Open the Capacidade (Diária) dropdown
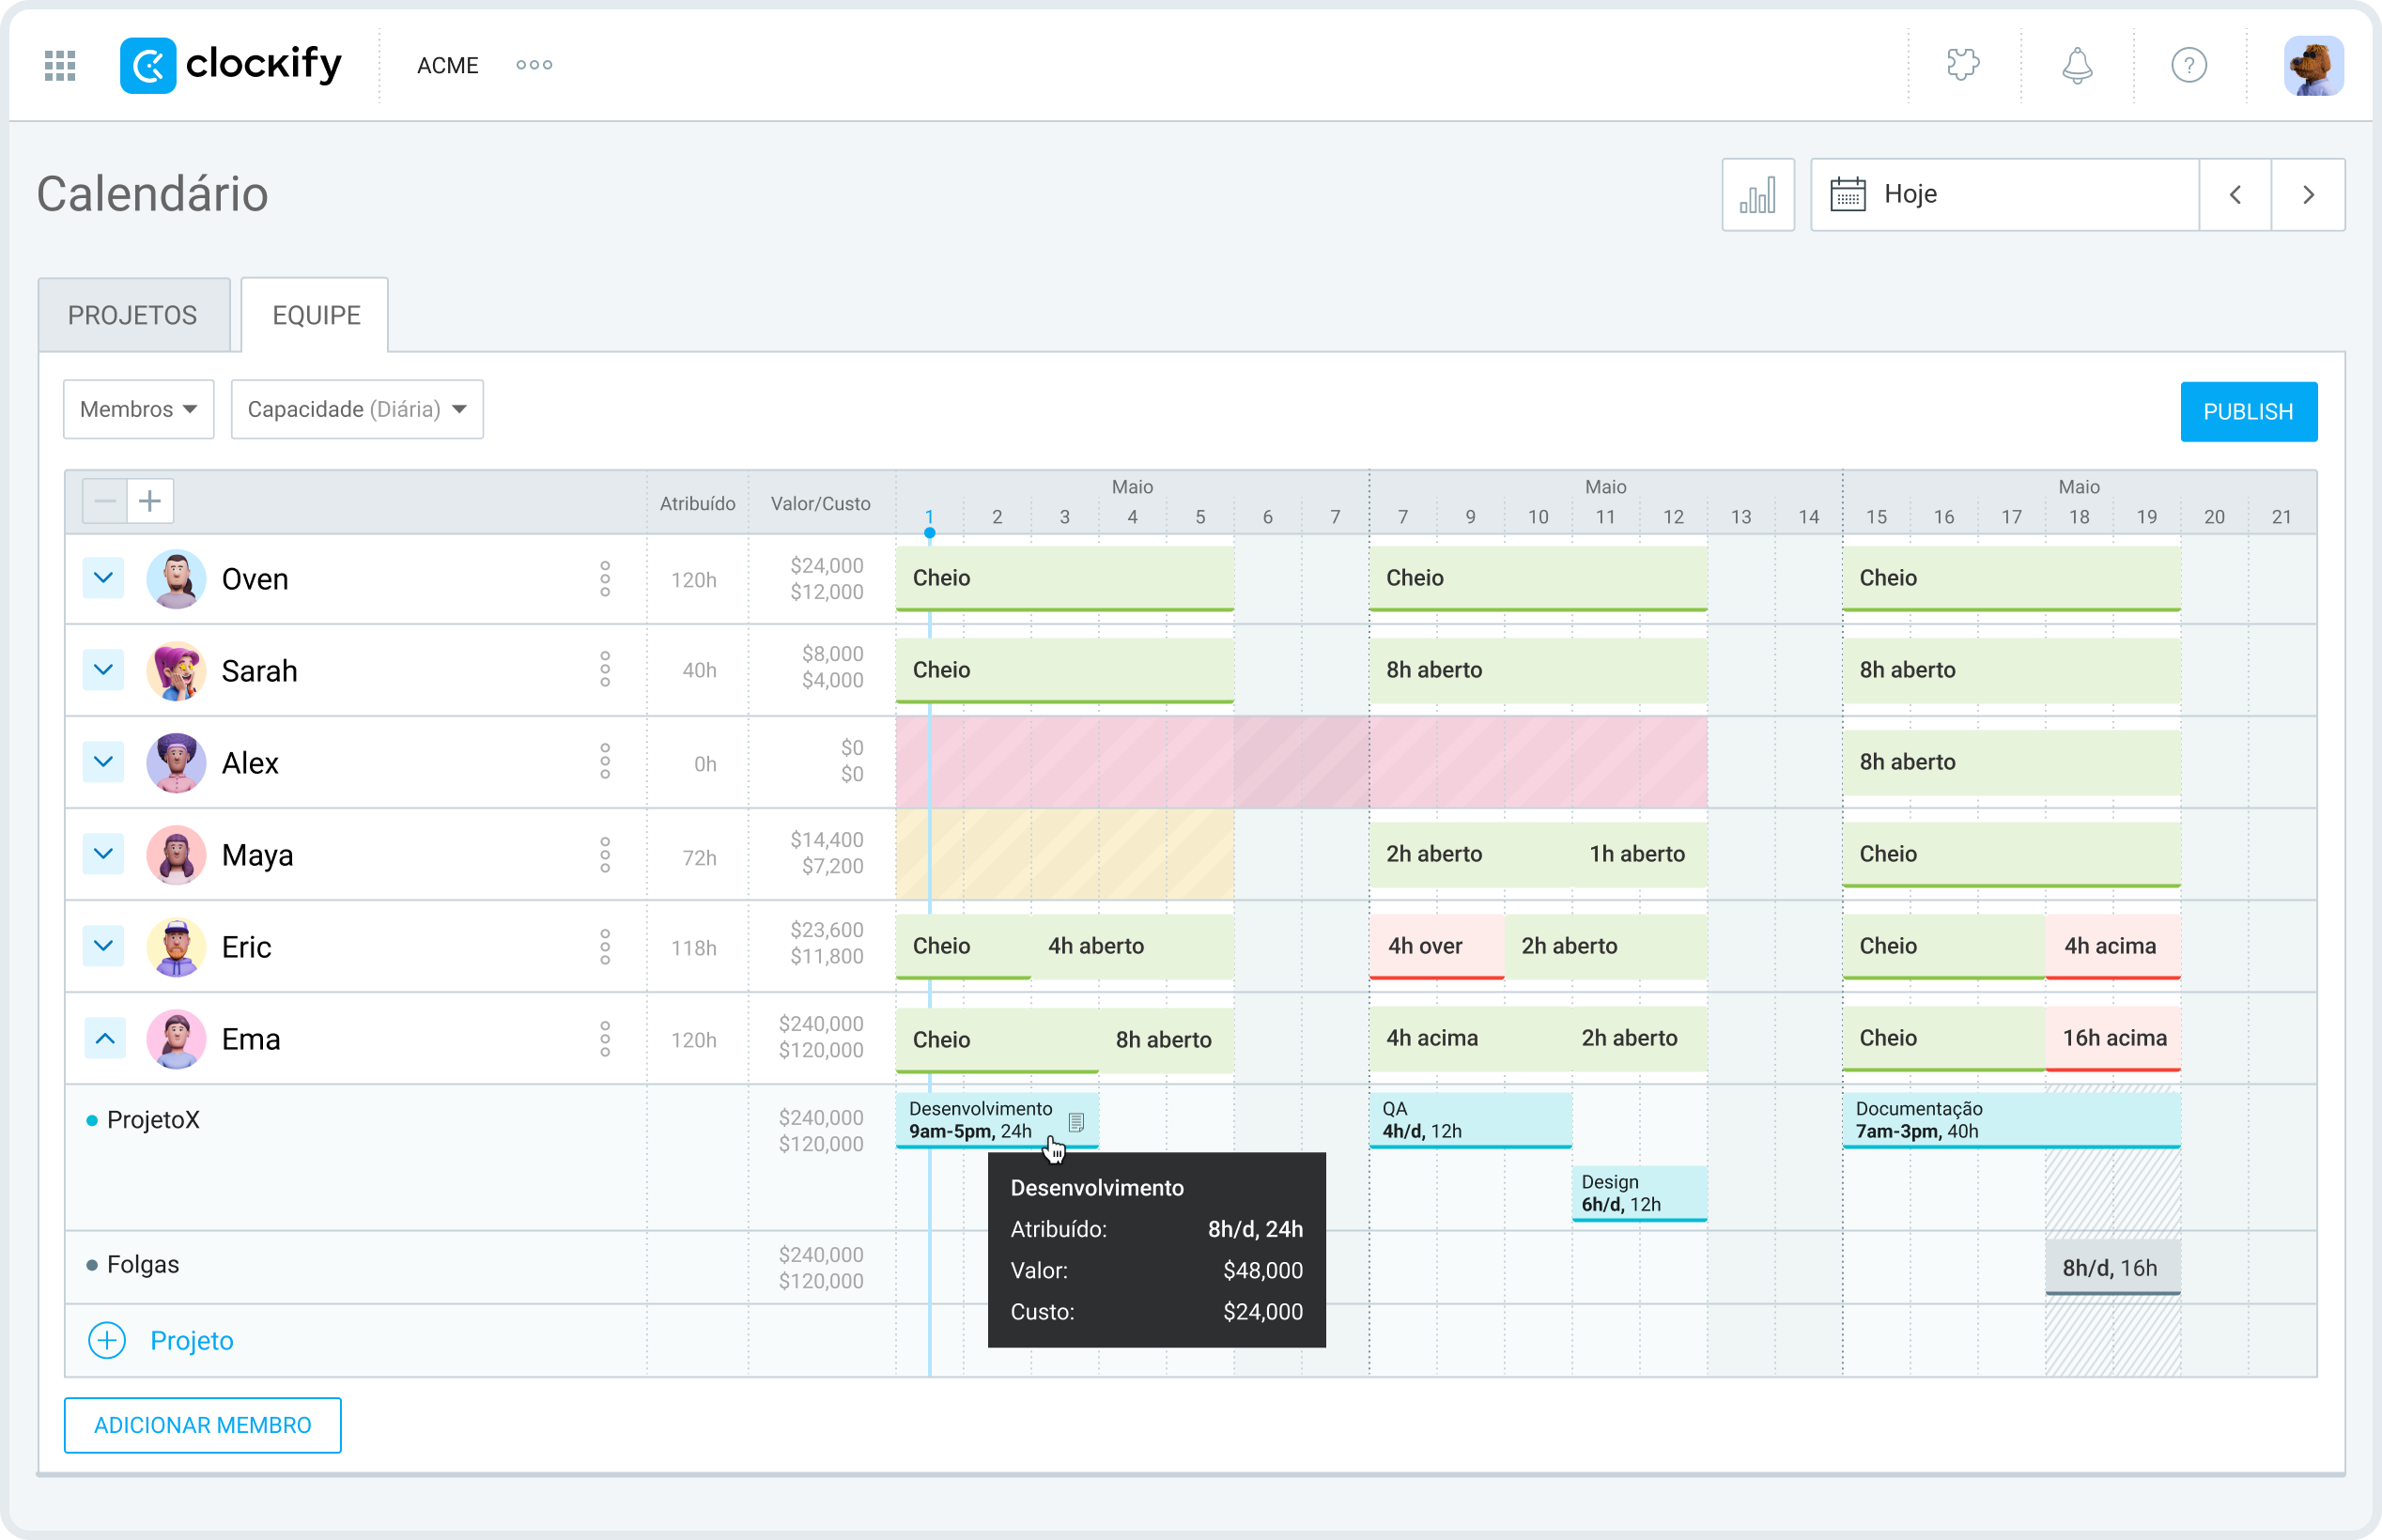The height and width of the screenshot is (1540, 2382). [357, 409]
